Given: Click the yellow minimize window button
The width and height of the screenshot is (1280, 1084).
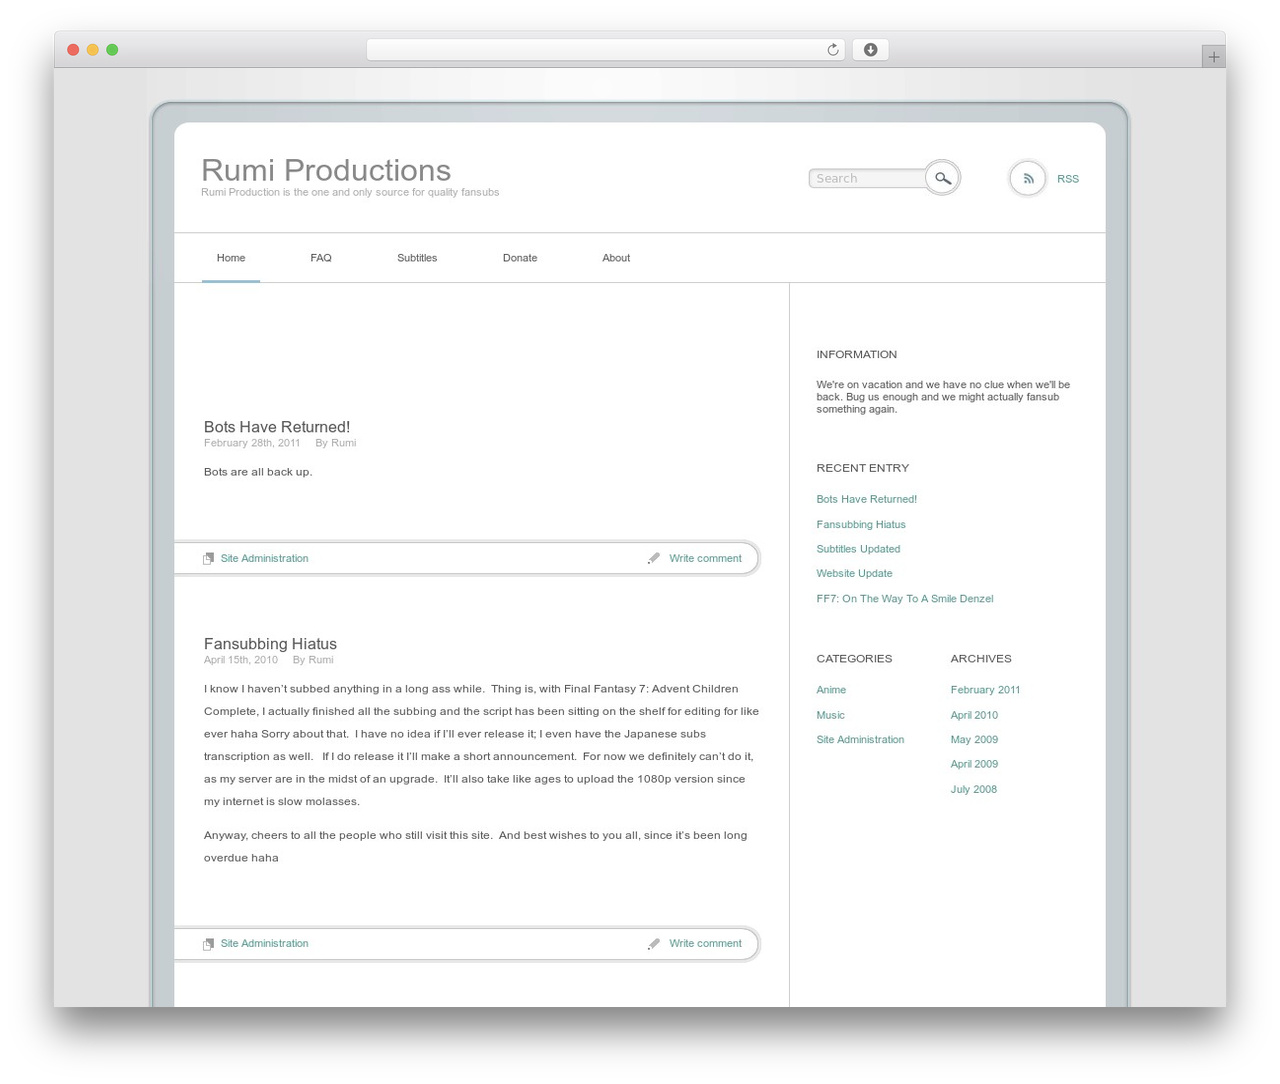Looking at the screenshot, I should tap(92, 50).
